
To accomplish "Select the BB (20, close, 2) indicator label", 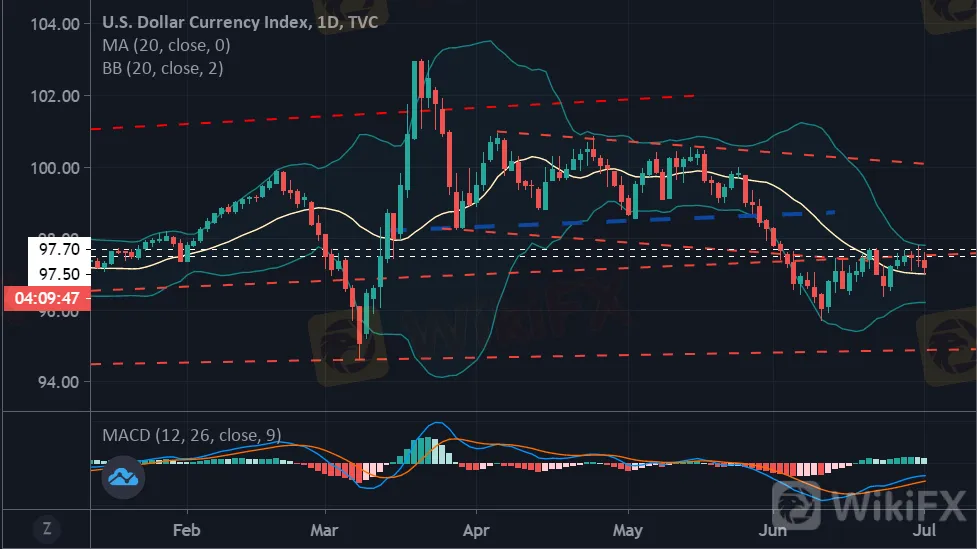I will pos(162,68).
